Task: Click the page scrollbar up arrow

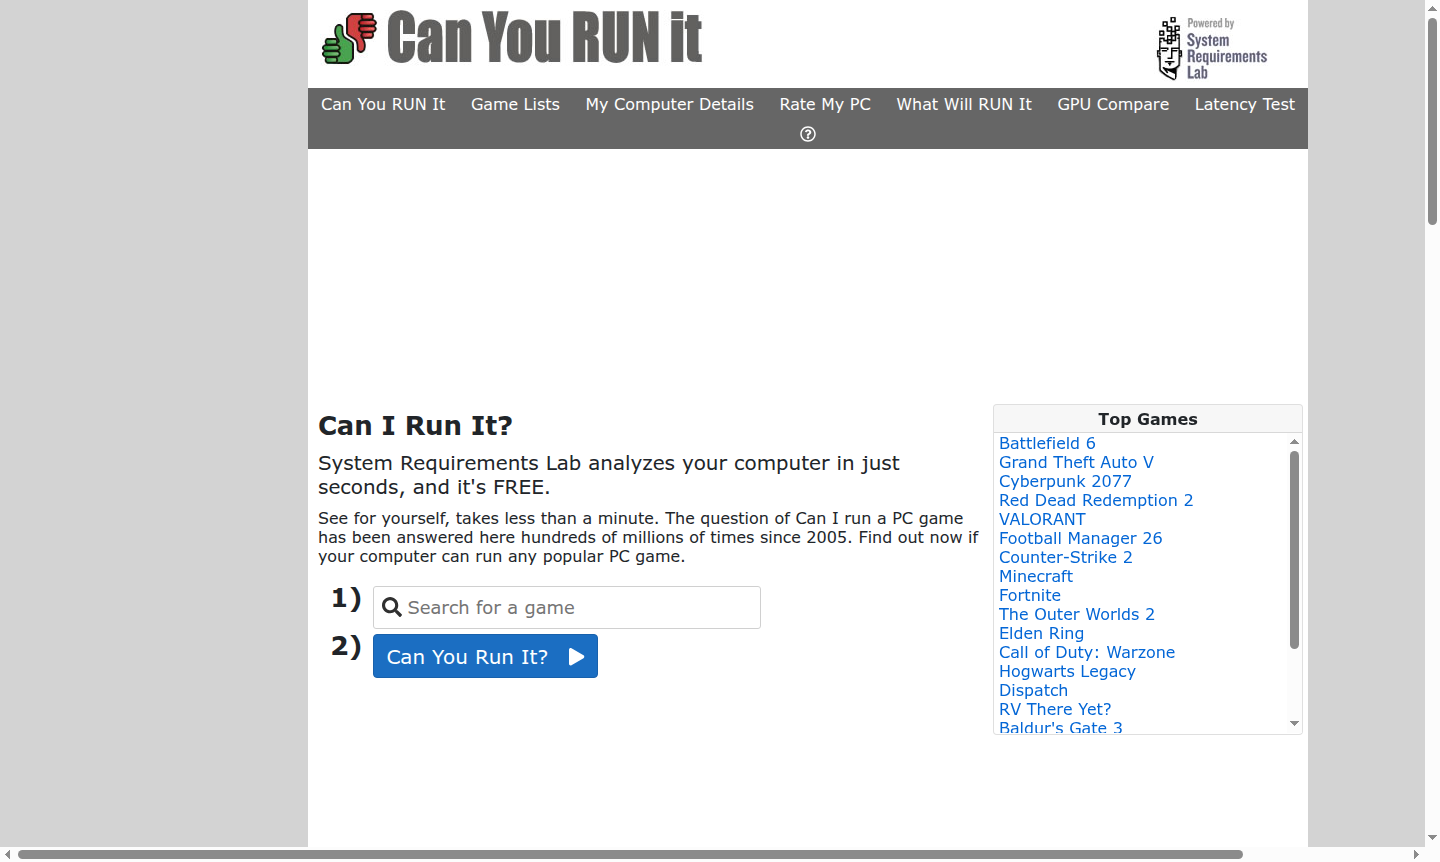Action: (x=1432, y=8)
